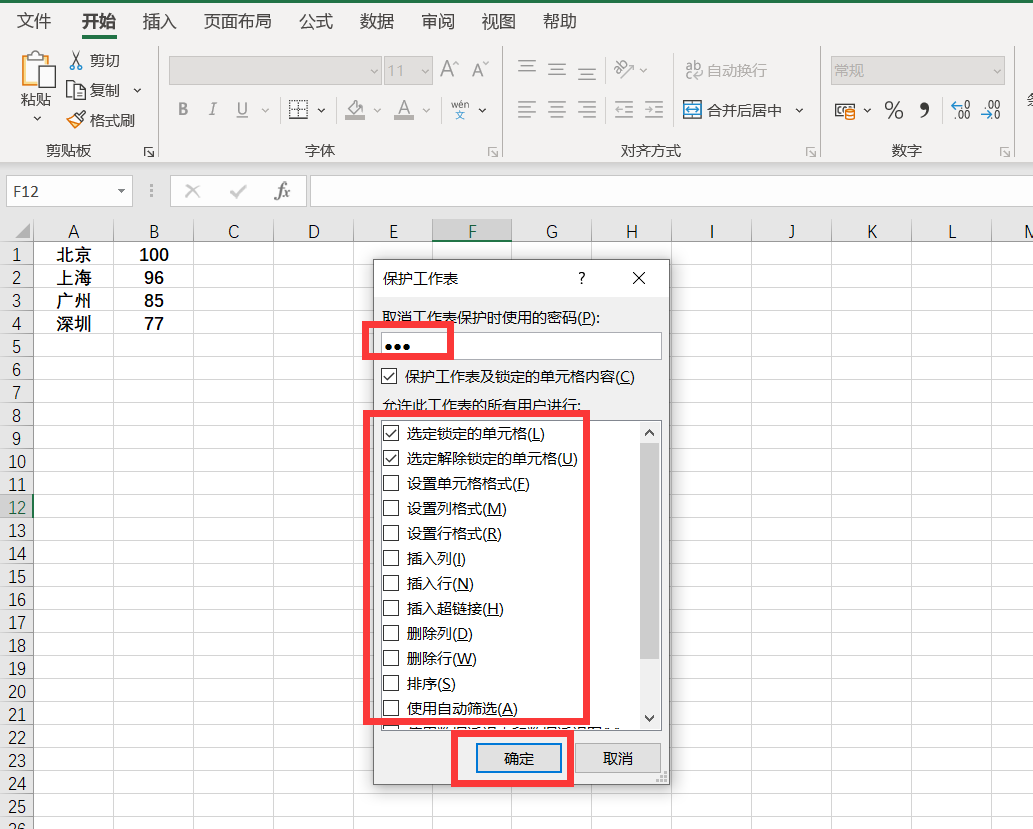1033x829 pixels.
Task: Open the font settings dialog launcher
Action: 493,152
